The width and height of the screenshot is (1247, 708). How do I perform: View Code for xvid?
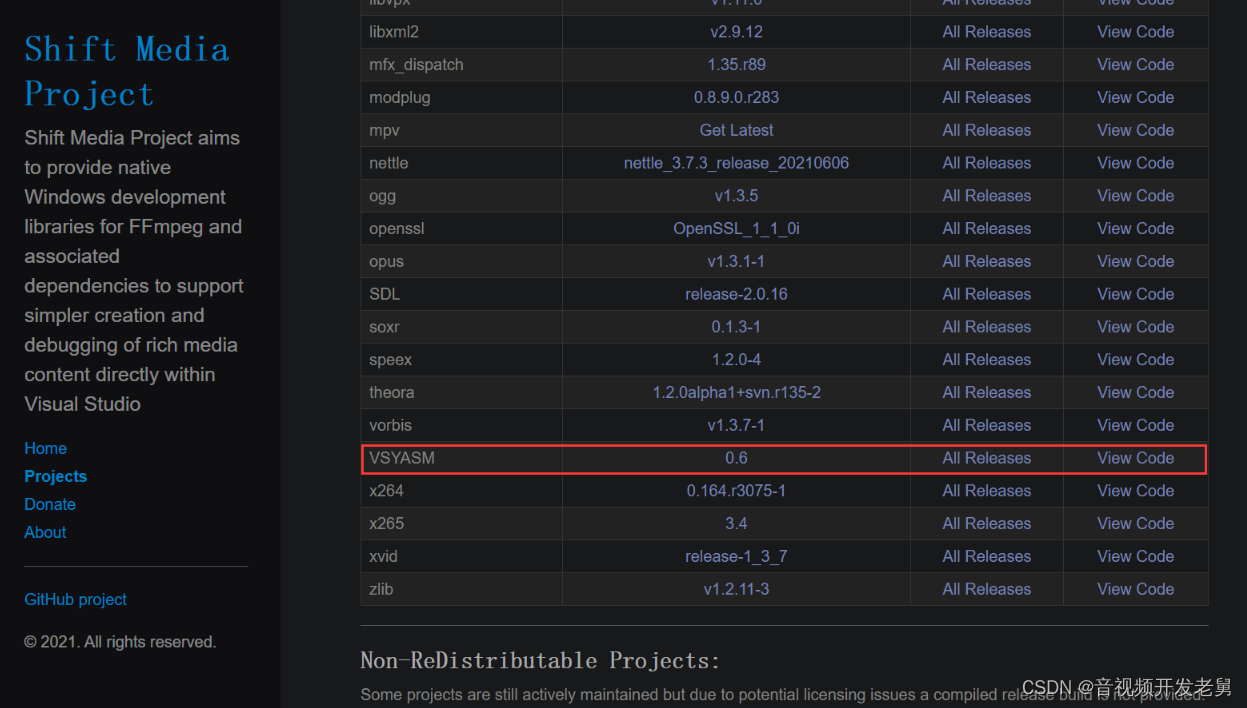click(x=1136, y=557)
